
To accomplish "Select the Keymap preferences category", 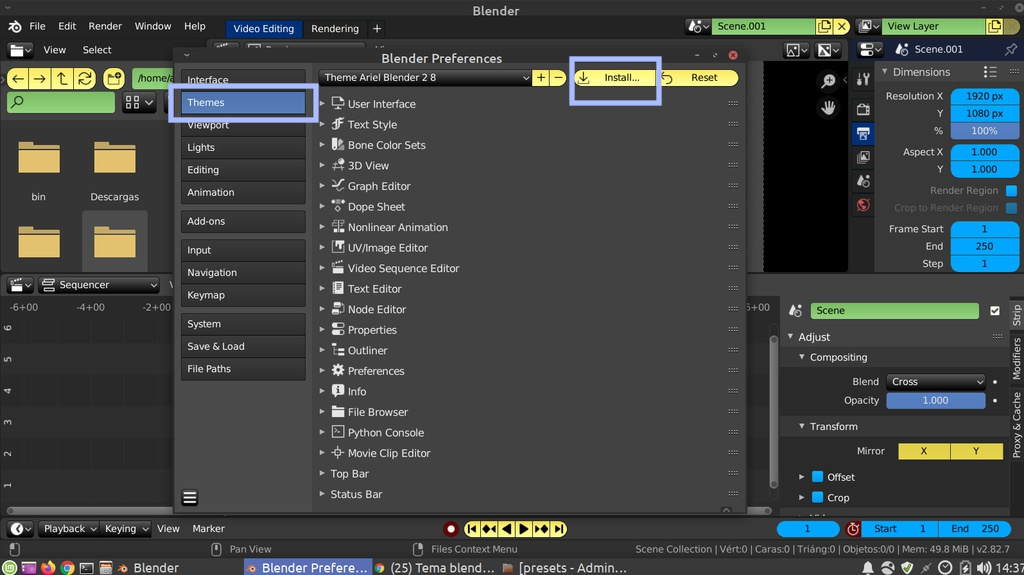I will point(243,295).
